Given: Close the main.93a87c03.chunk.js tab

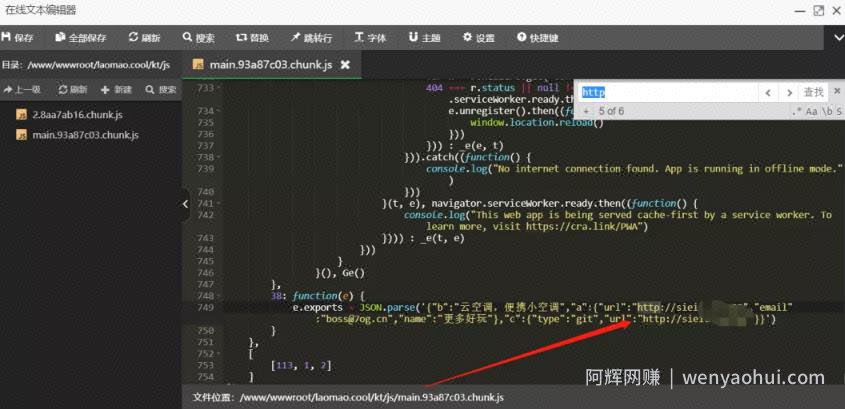Looking at the screenshot, I should [x=345, y=65].
